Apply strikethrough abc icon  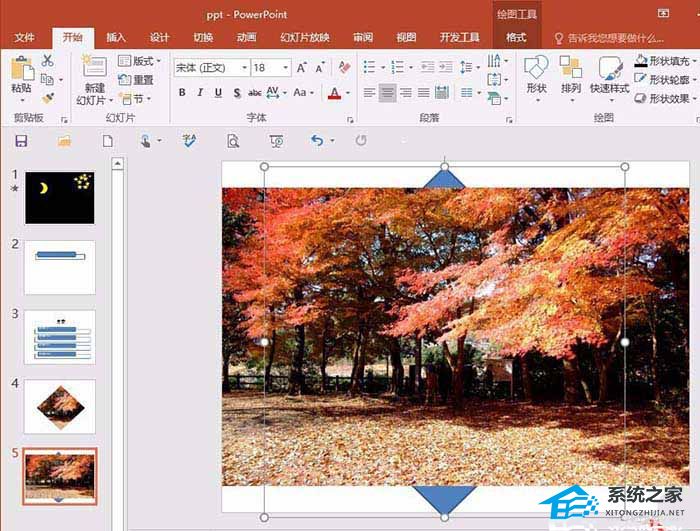[x=254, y=93]
